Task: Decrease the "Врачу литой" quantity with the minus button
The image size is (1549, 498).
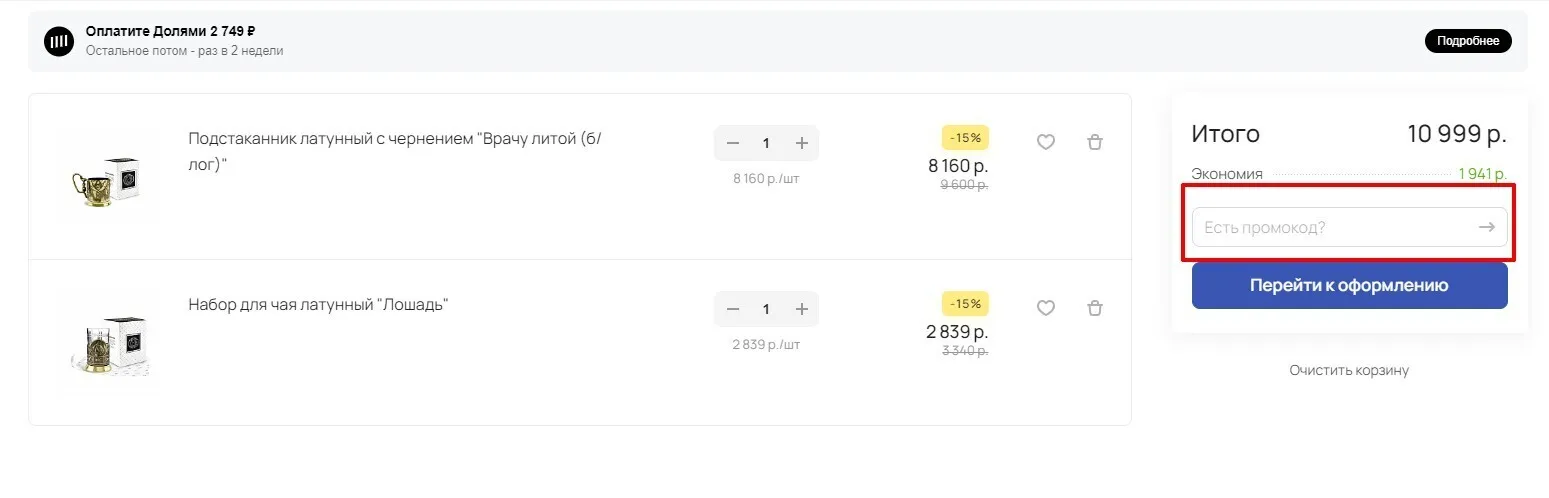Action: pyautogui.click(x=733, y=143)
